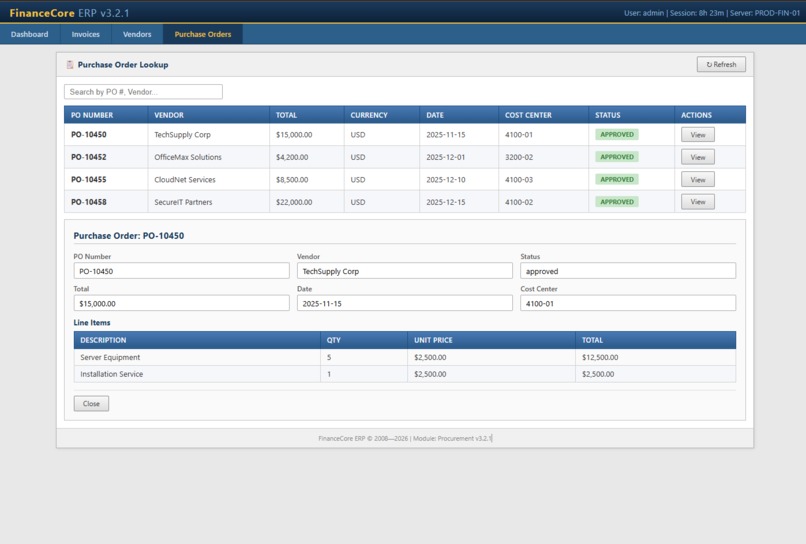View purchase order PO-10450
This screenshot has width=806, height=544.
698,135
